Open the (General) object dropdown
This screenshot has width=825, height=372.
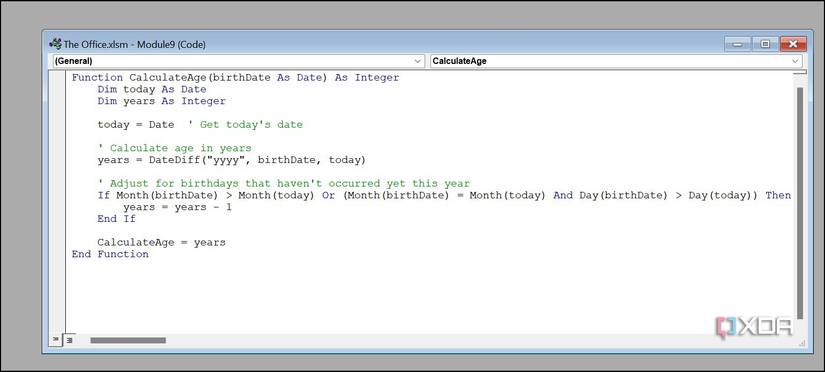pyautogui.click(x=238, y=61)
